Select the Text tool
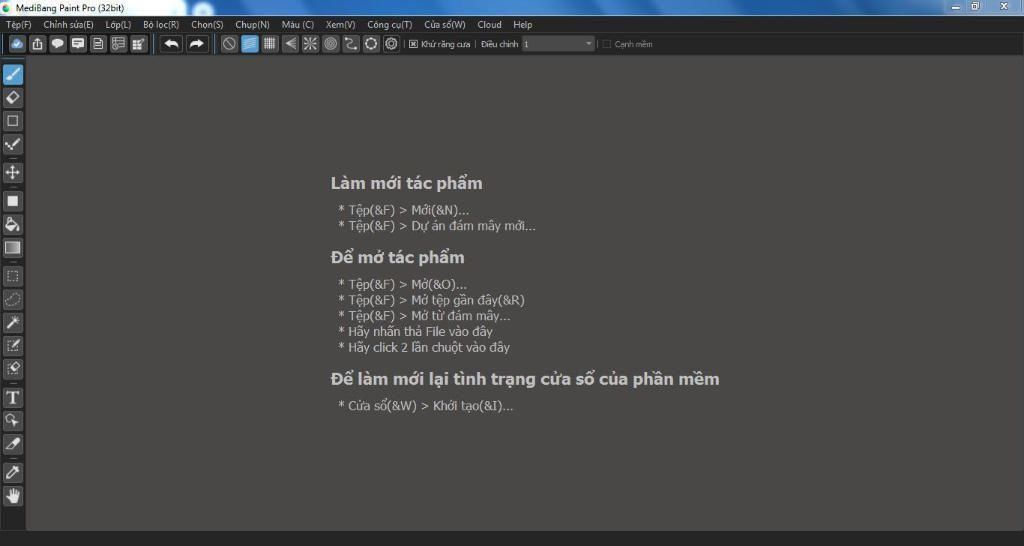 click(12, 398)
